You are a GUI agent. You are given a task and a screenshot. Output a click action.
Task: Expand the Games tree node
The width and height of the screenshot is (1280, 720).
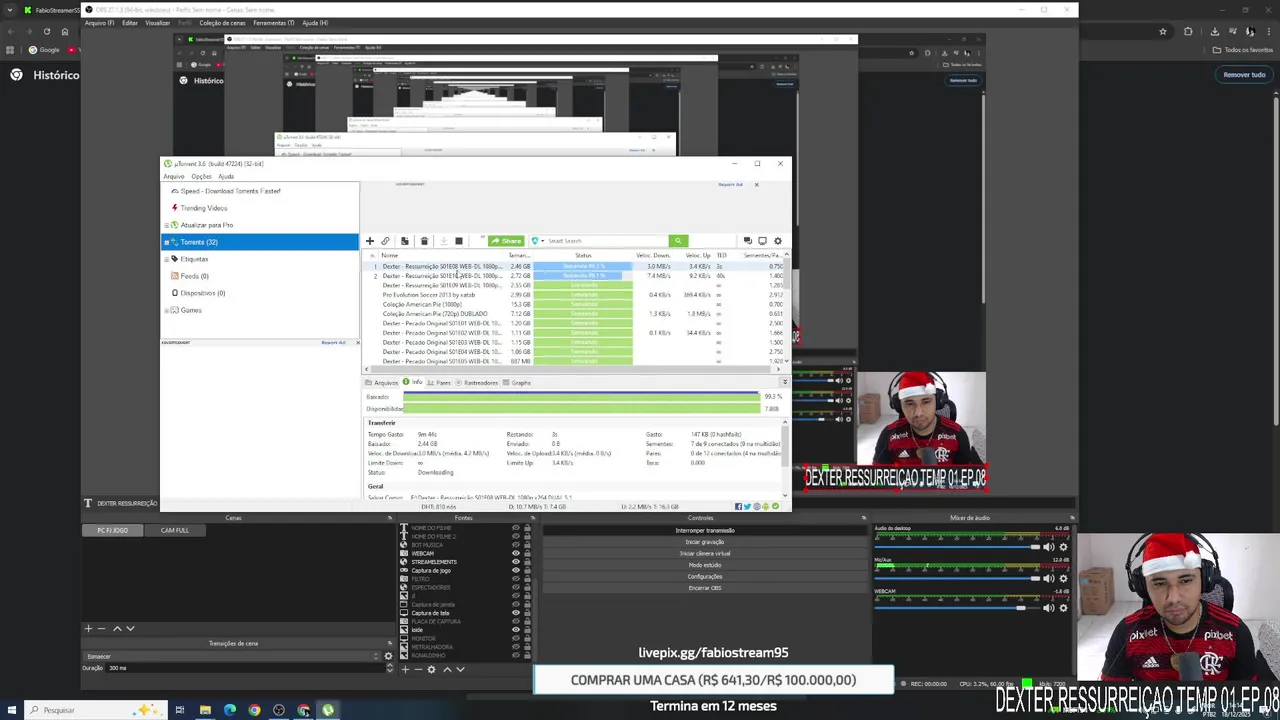pos(167,310)
